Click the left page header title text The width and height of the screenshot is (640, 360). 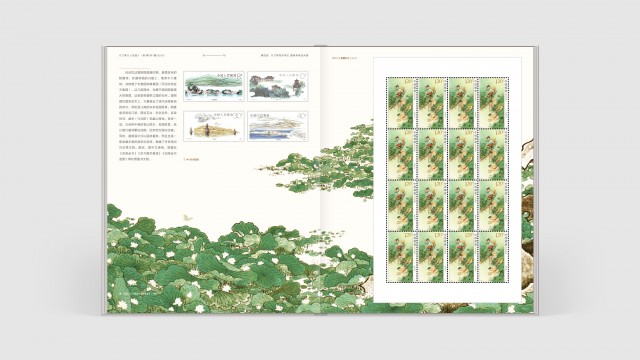[141, 55]
